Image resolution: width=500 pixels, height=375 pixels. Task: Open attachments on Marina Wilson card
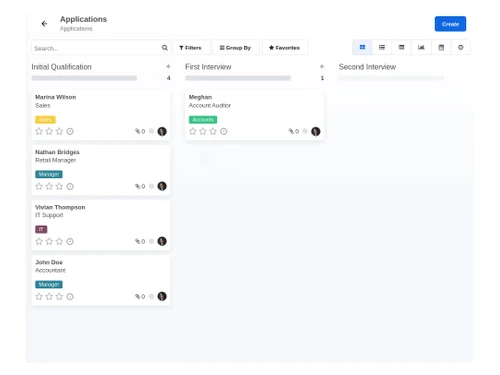click(140, 131)
